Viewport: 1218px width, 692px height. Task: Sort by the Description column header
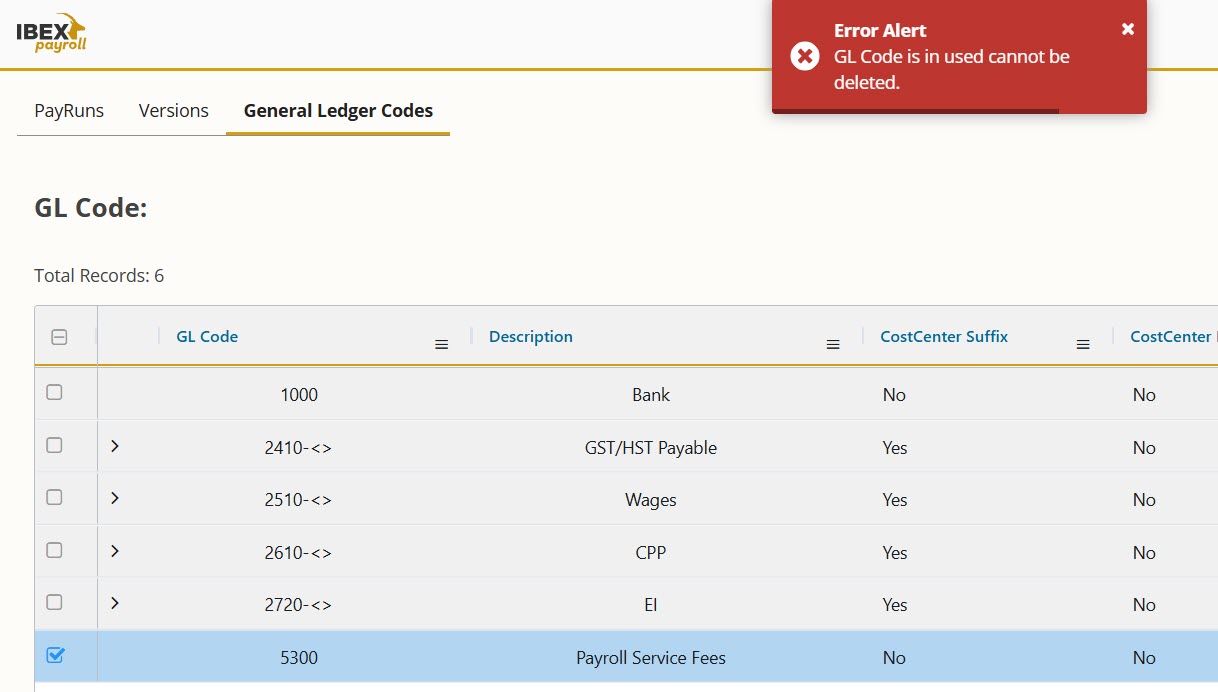pos(531,337)
